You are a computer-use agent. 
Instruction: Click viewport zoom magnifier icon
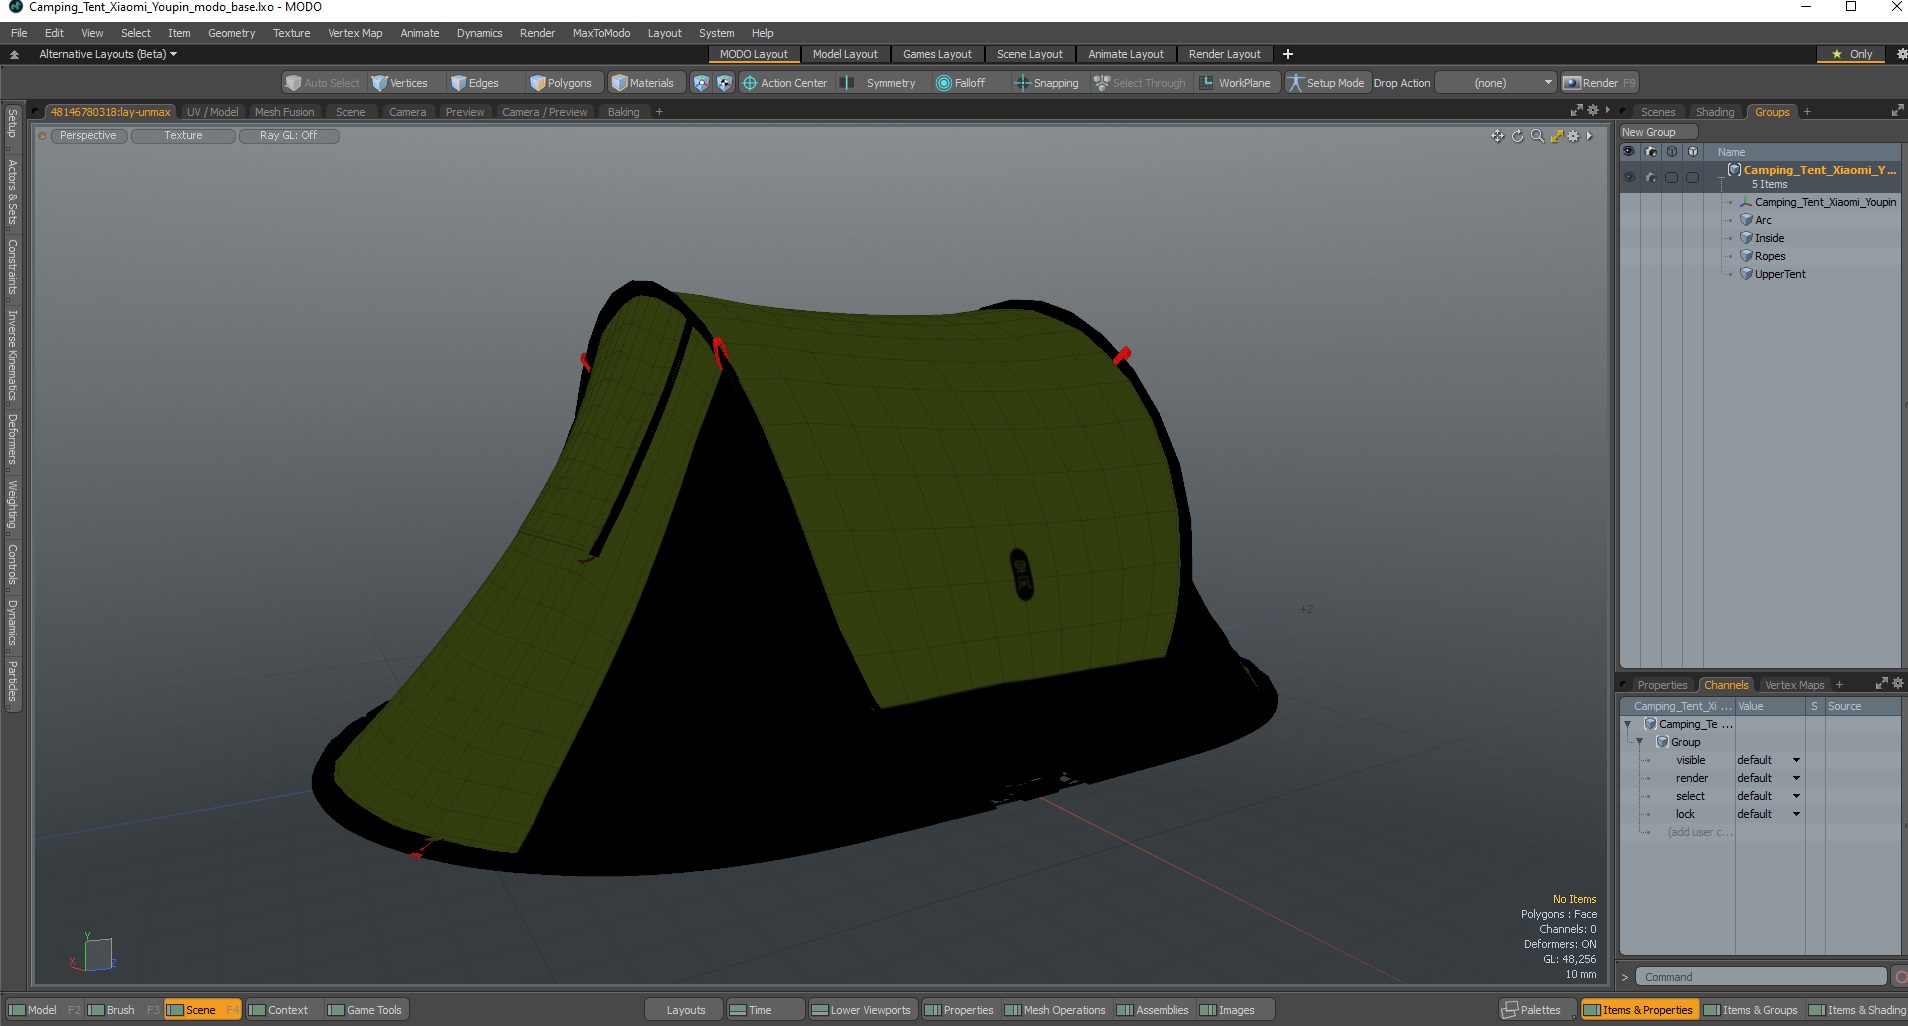click(1537, 136)
